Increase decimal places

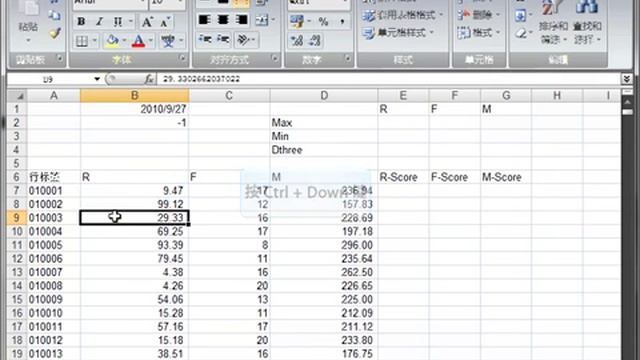click(297, 40)
